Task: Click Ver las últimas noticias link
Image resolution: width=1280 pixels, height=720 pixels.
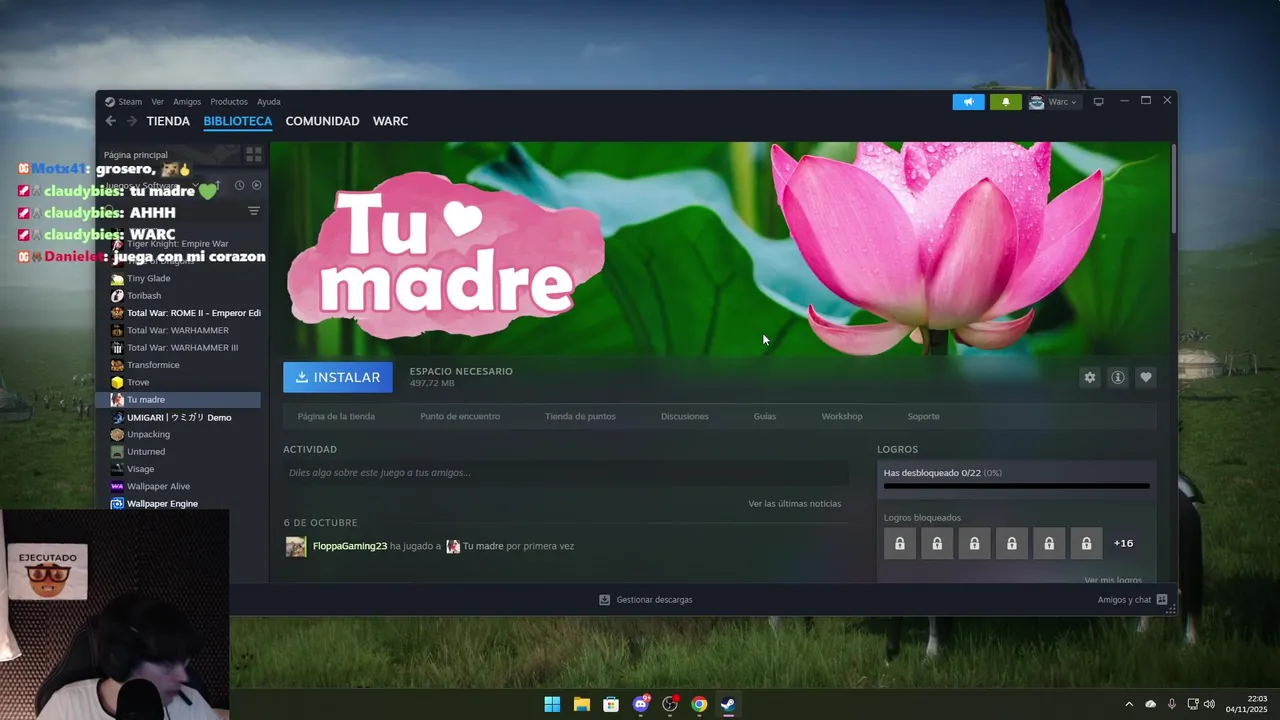Action: pyautogui.click(x=795, y=504)
